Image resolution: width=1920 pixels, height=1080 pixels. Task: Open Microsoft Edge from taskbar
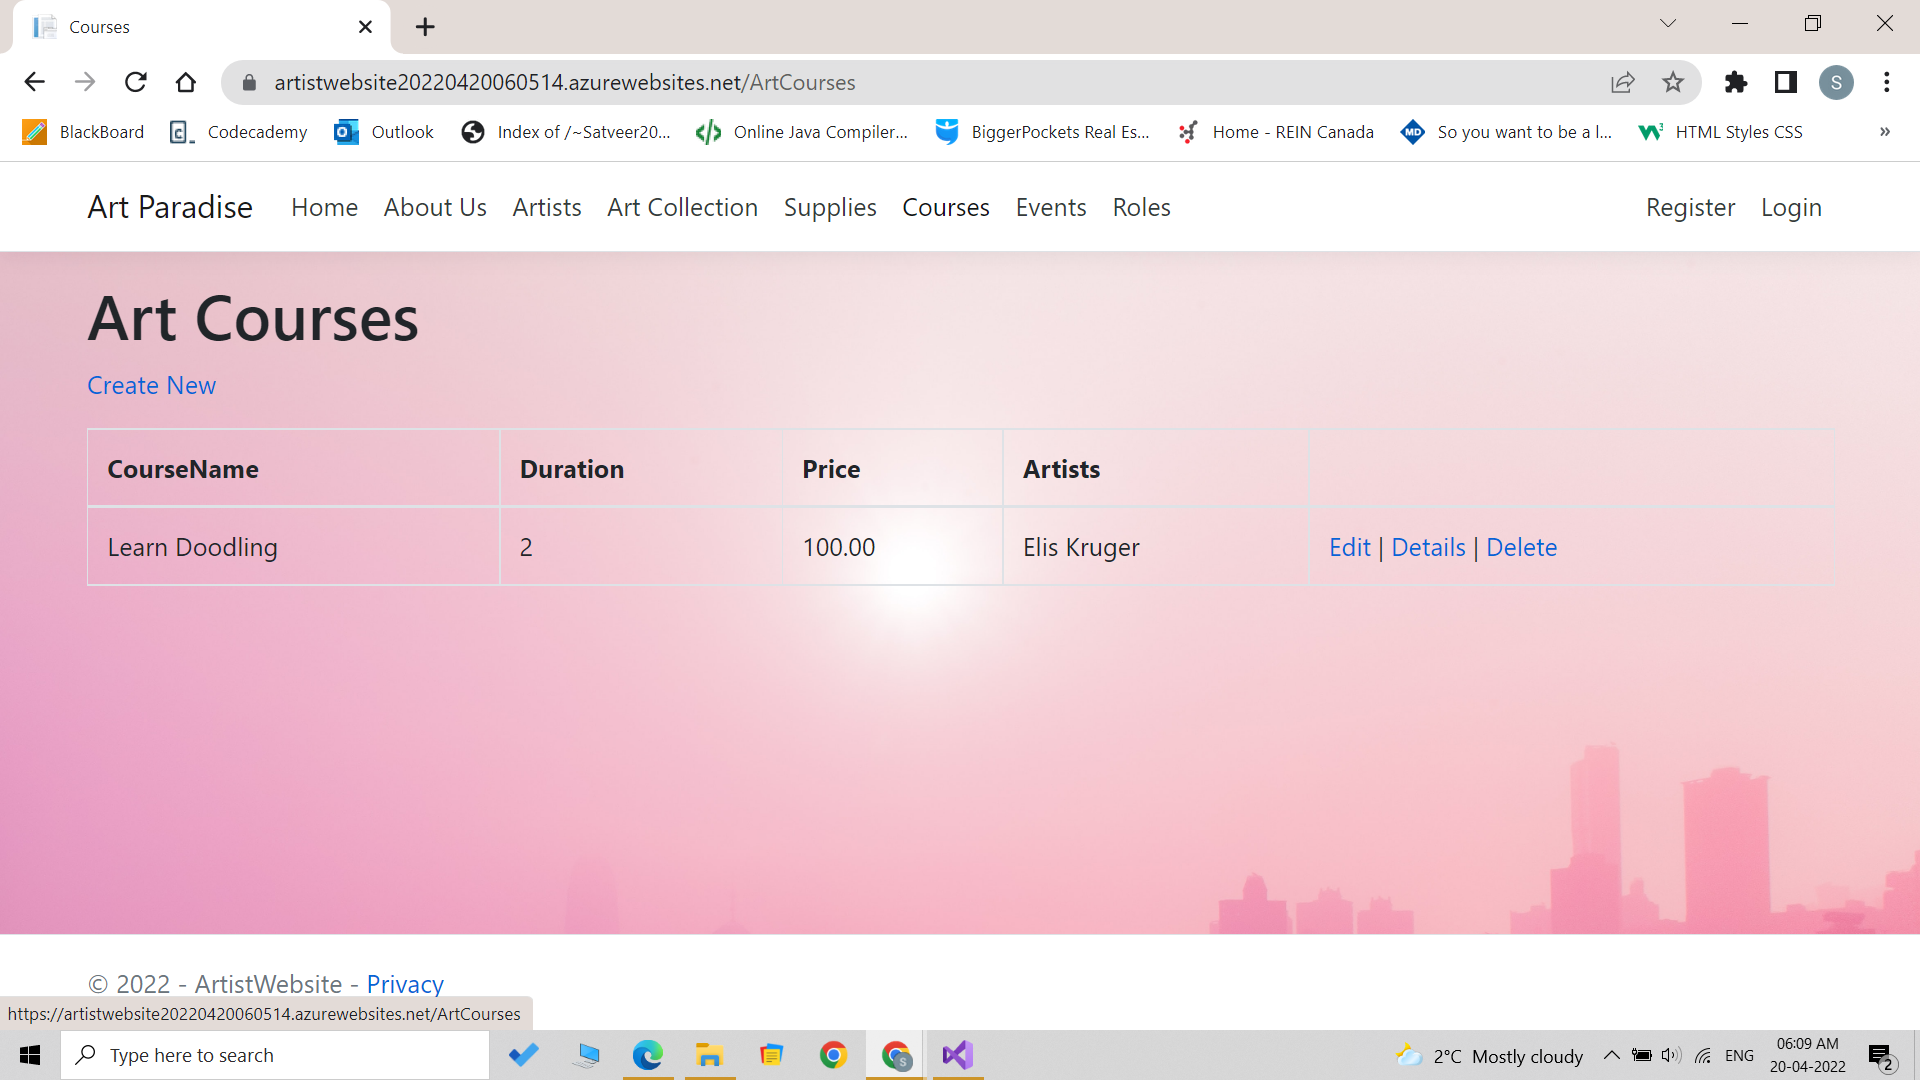[x=647, y=1055]
